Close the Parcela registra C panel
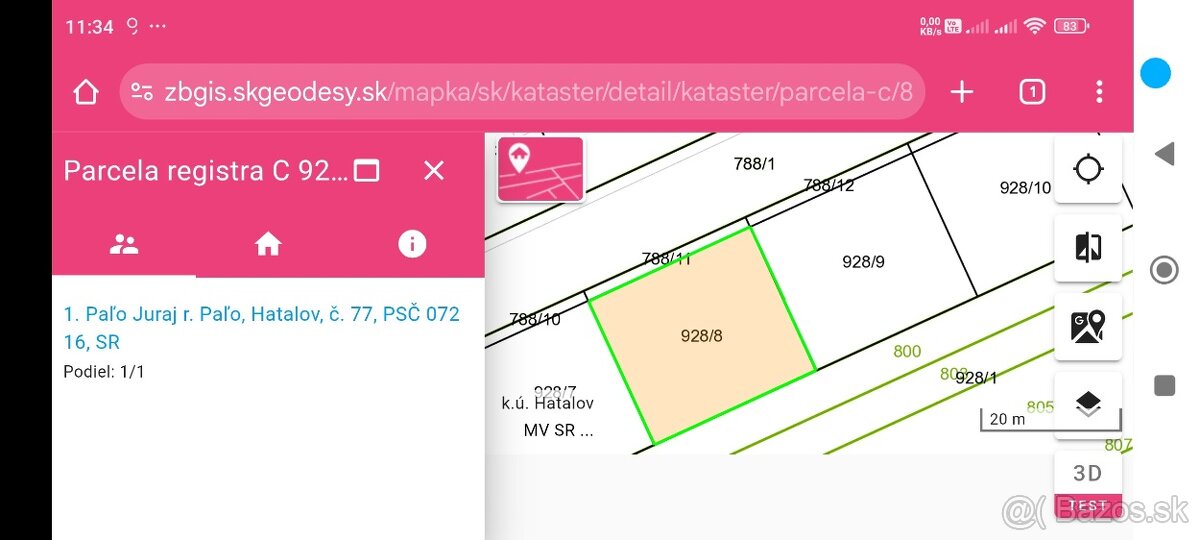Viewport: 1200px width, 540px height. click(x=433, y=171)
